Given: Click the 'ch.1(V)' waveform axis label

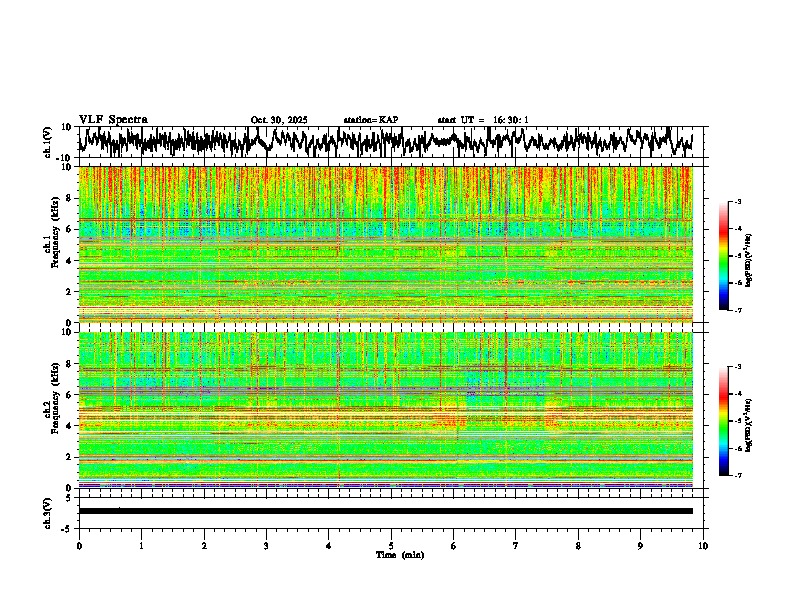Looking at the screenshot, I should (49, 142).
